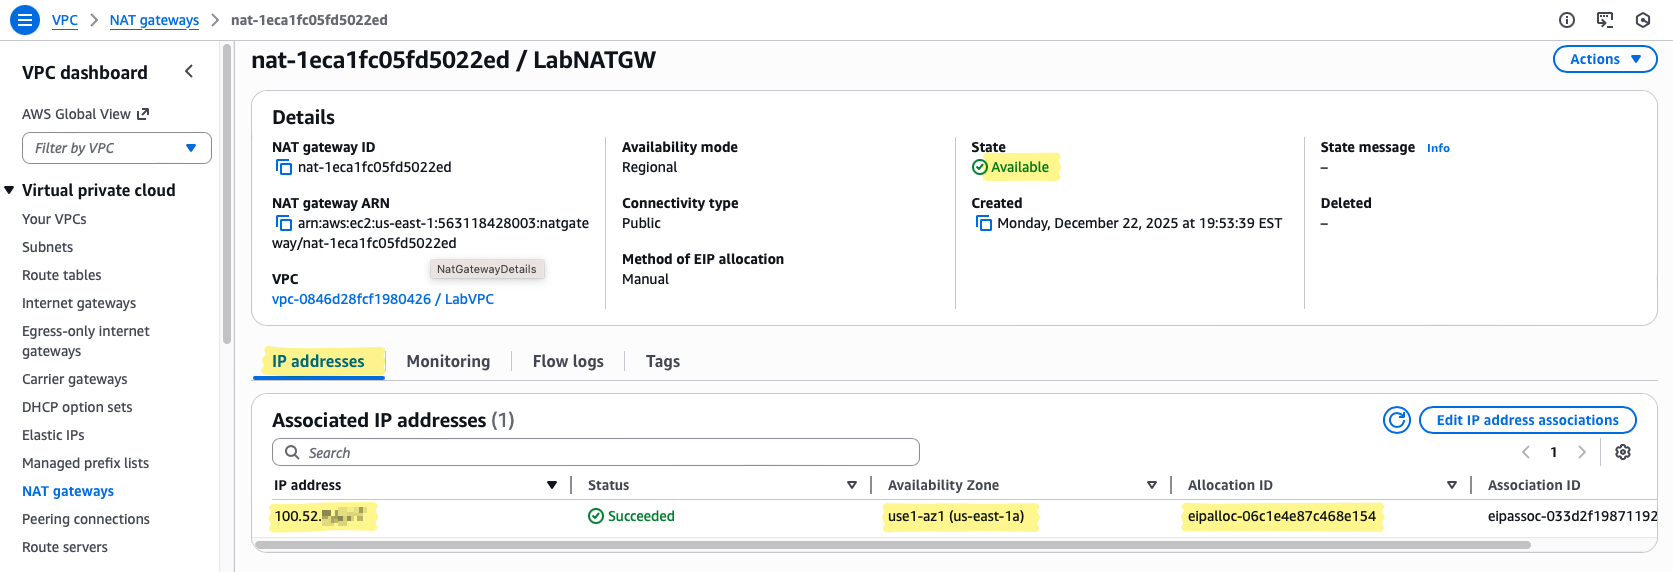The height and width of the screenshot is (572, 1673).
Task: Copy the NAT gateway ID
Action: pos(284,168)
